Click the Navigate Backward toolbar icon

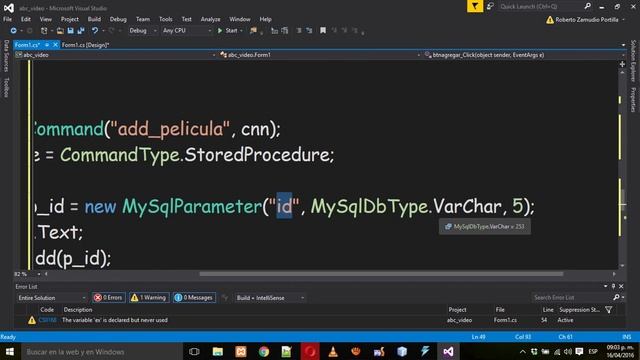pos(13,31)
